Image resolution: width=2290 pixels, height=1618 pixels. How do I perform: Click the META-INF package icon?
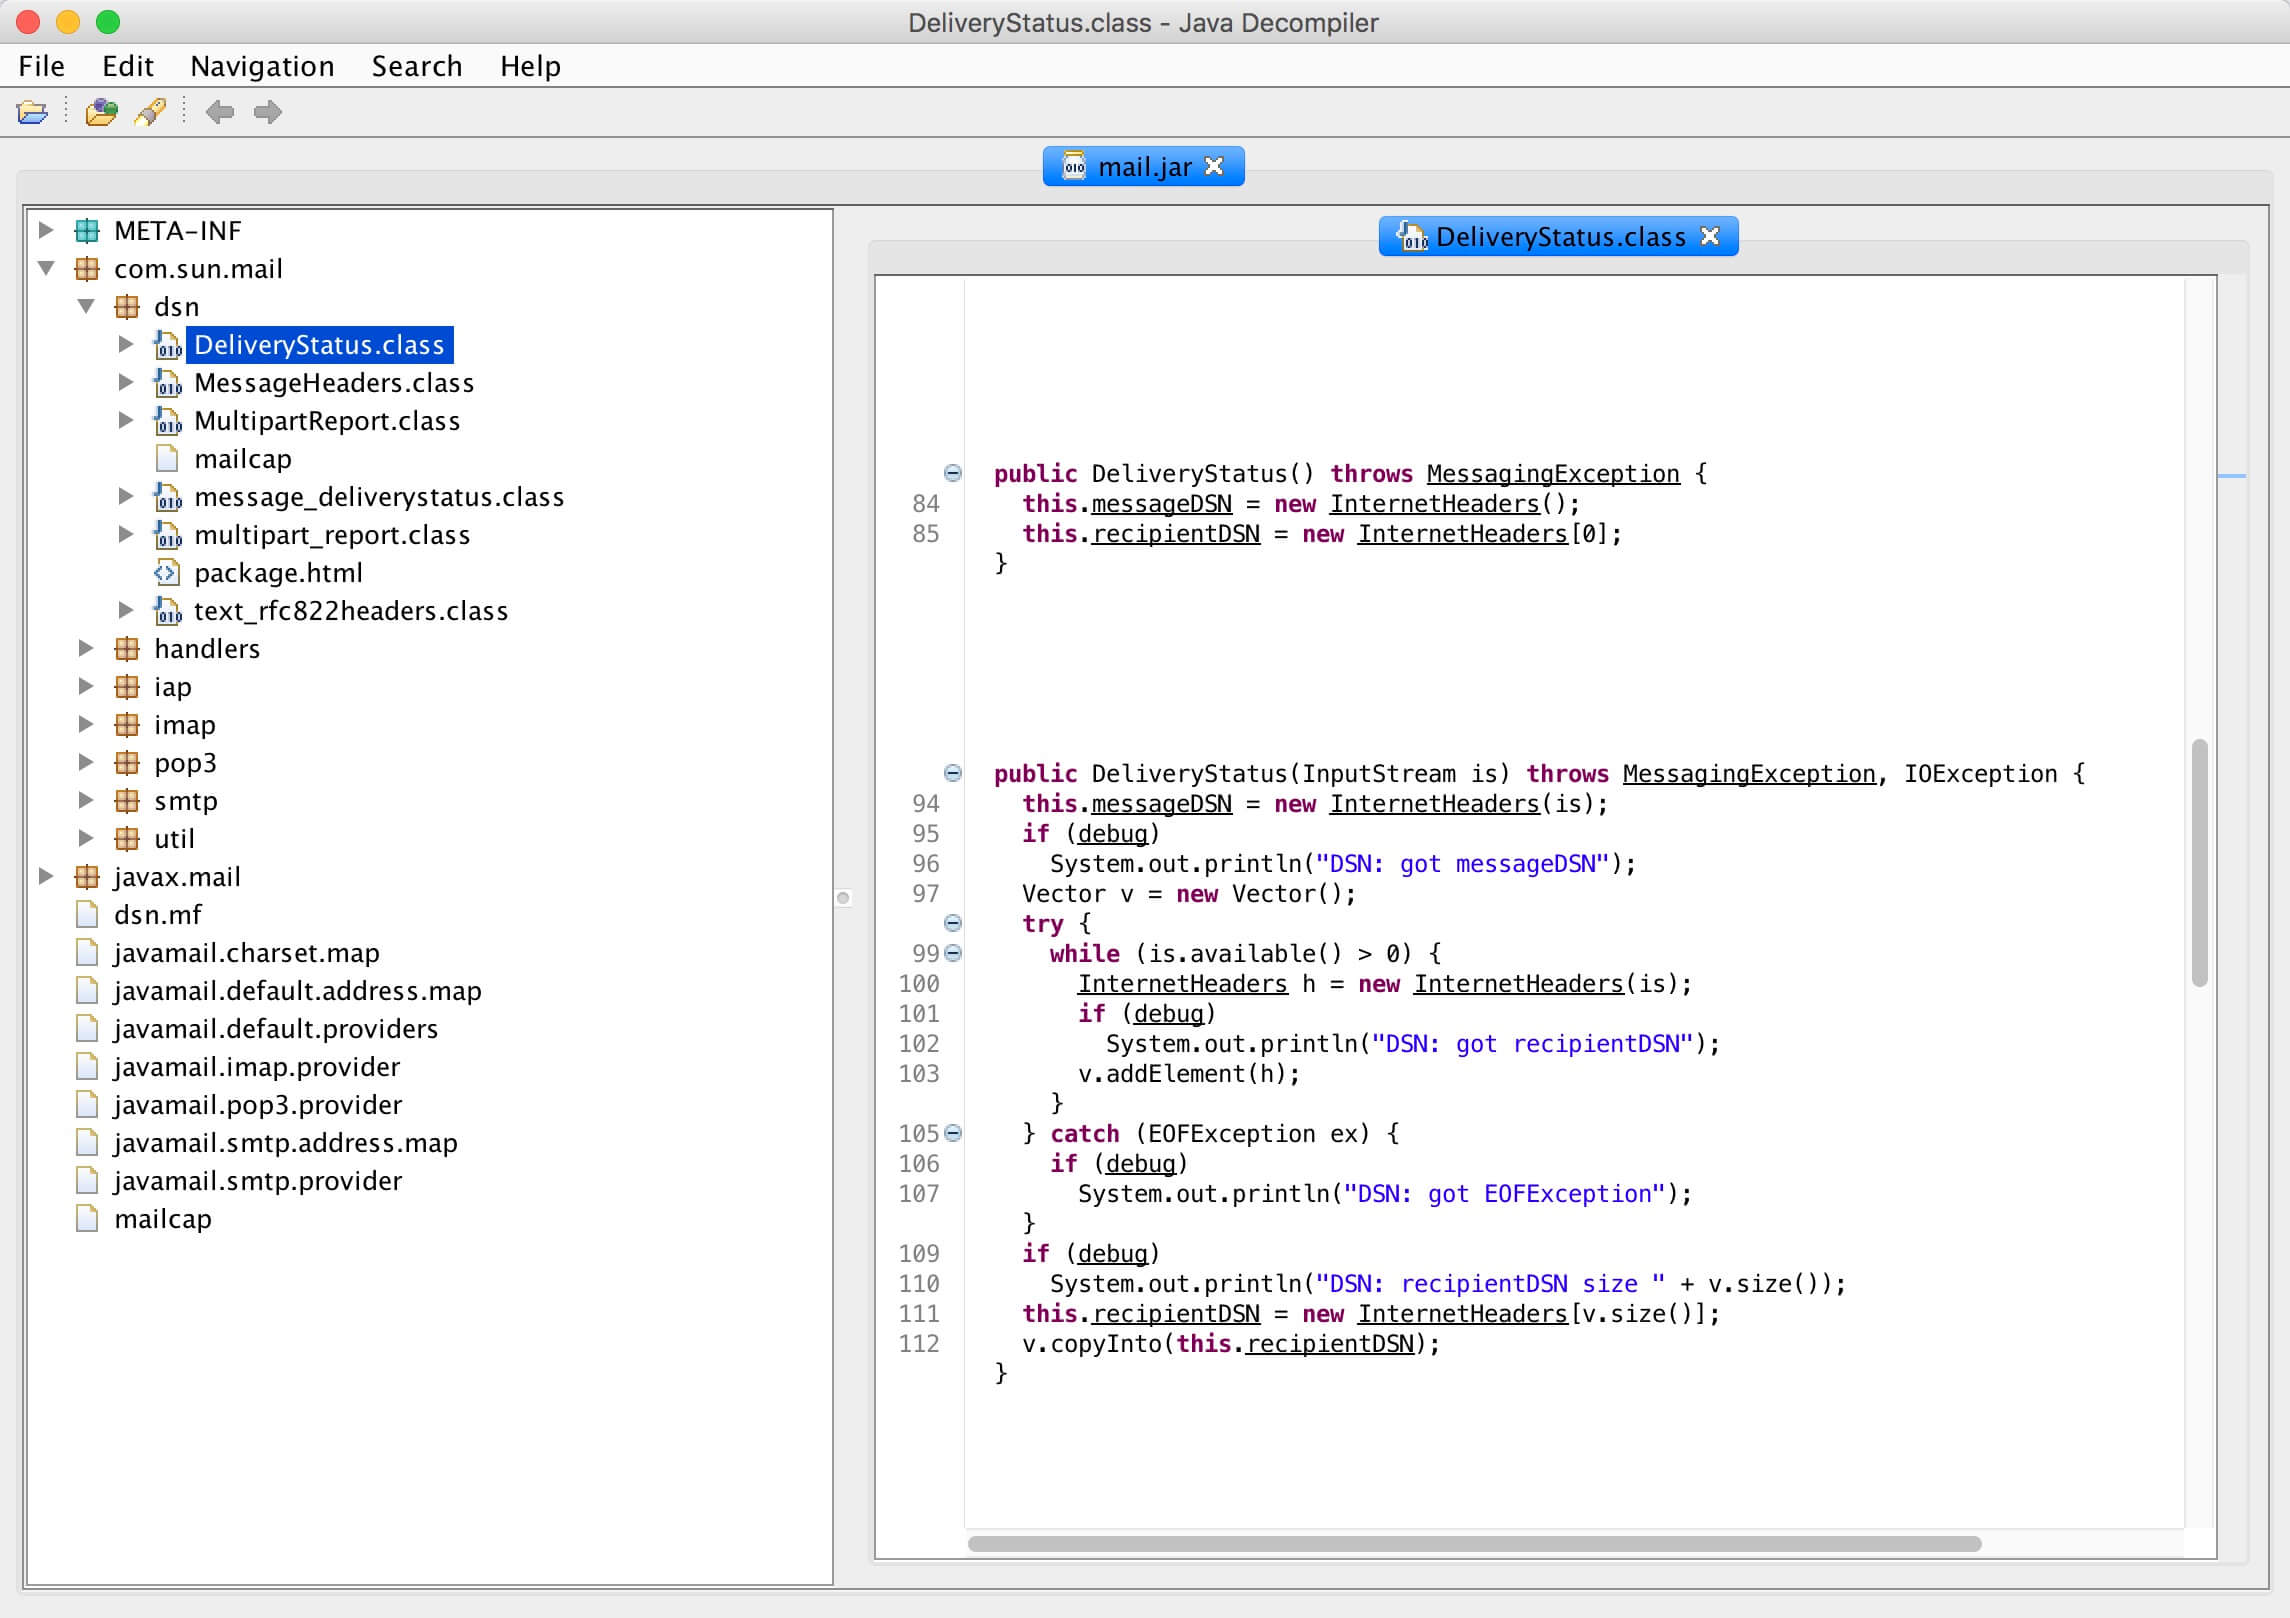pyautogui.click(x=87, y=231)
